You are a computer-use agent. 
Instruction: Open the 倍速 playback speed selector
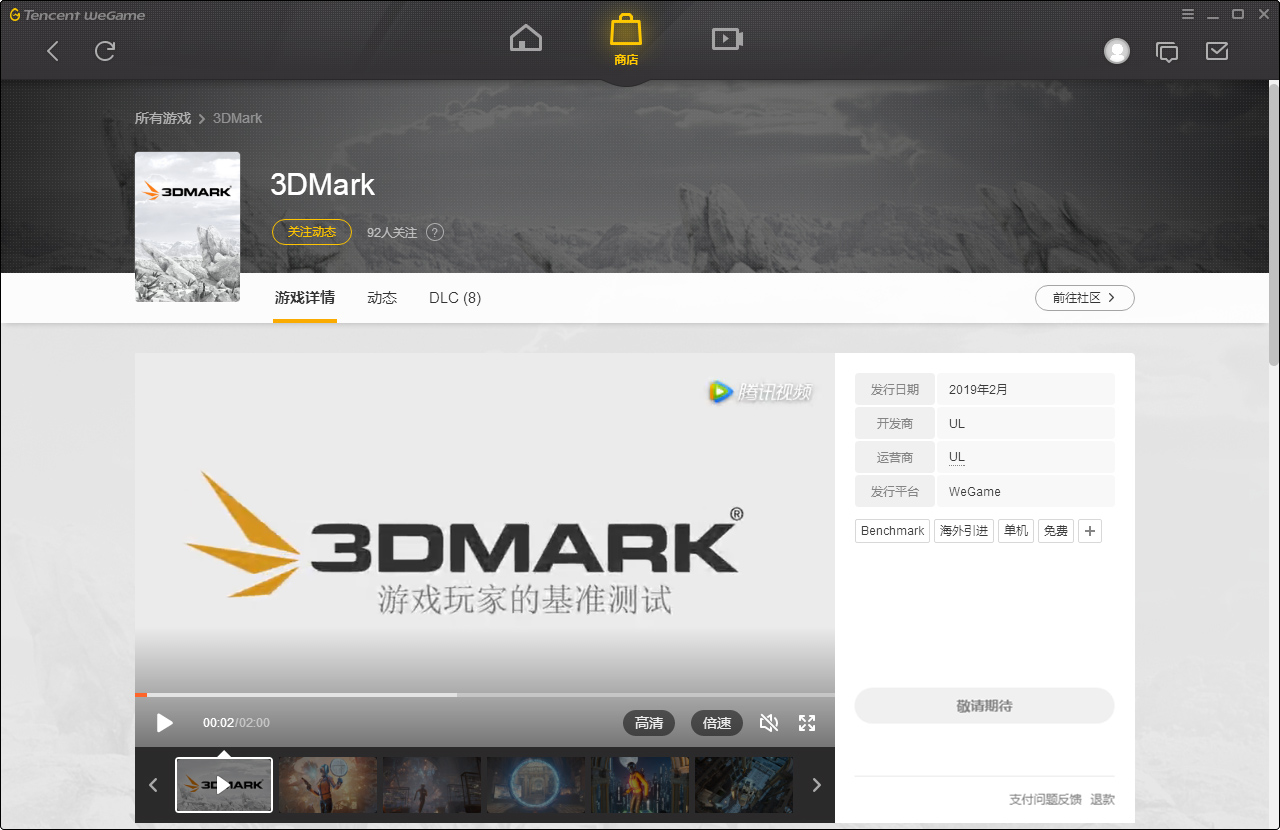pyautogui.click(x=717, y=723)
